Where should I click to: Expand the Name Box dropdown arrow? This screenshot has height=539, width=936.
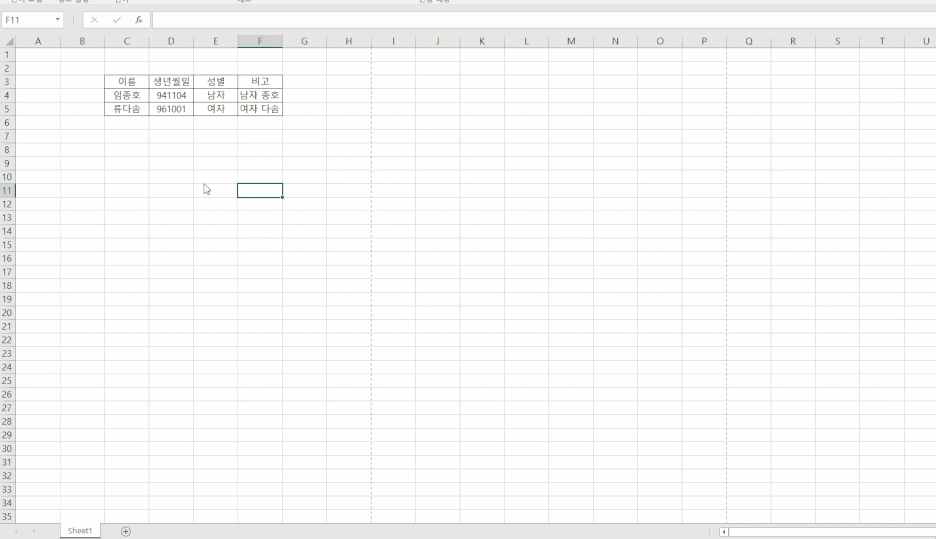57,20
